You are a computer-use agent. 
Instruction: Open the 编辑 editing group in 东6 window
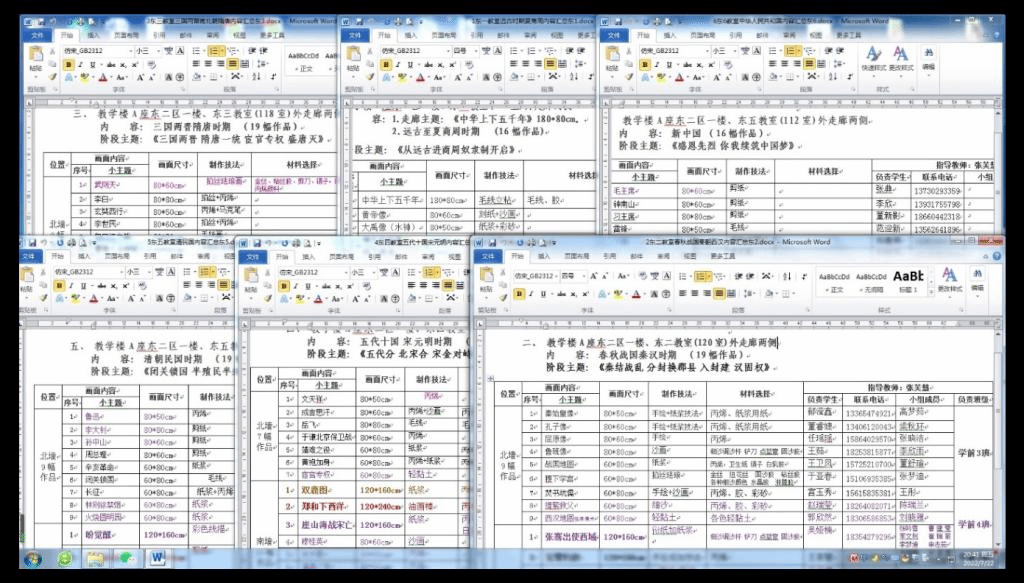(x=929, y=58)
